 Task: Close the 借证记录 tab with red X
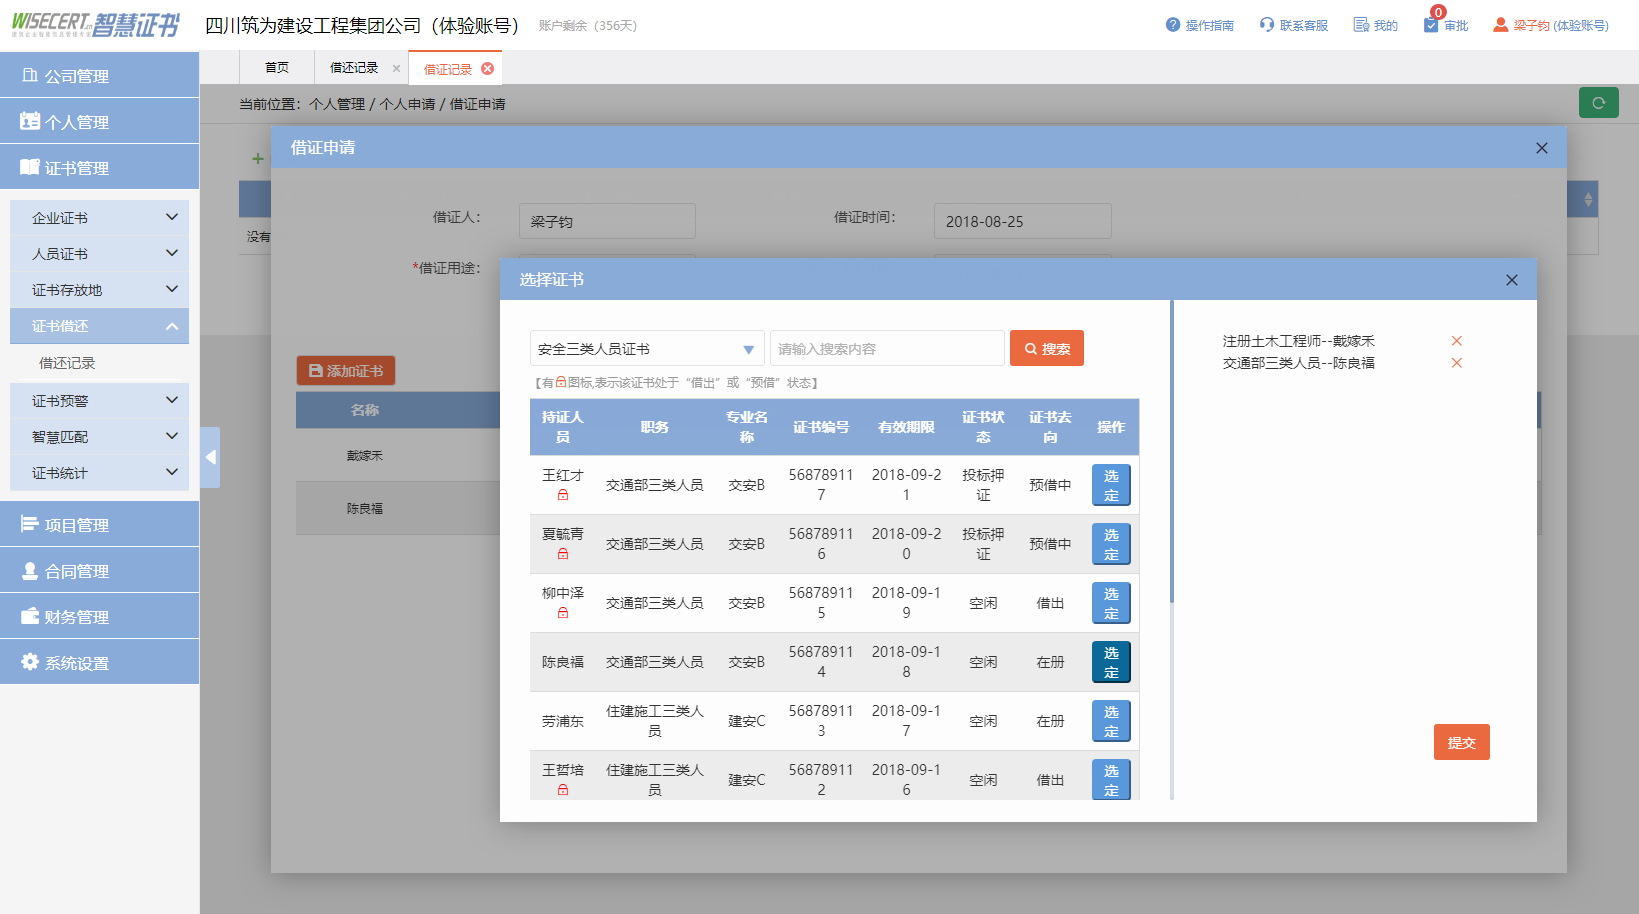488,68
